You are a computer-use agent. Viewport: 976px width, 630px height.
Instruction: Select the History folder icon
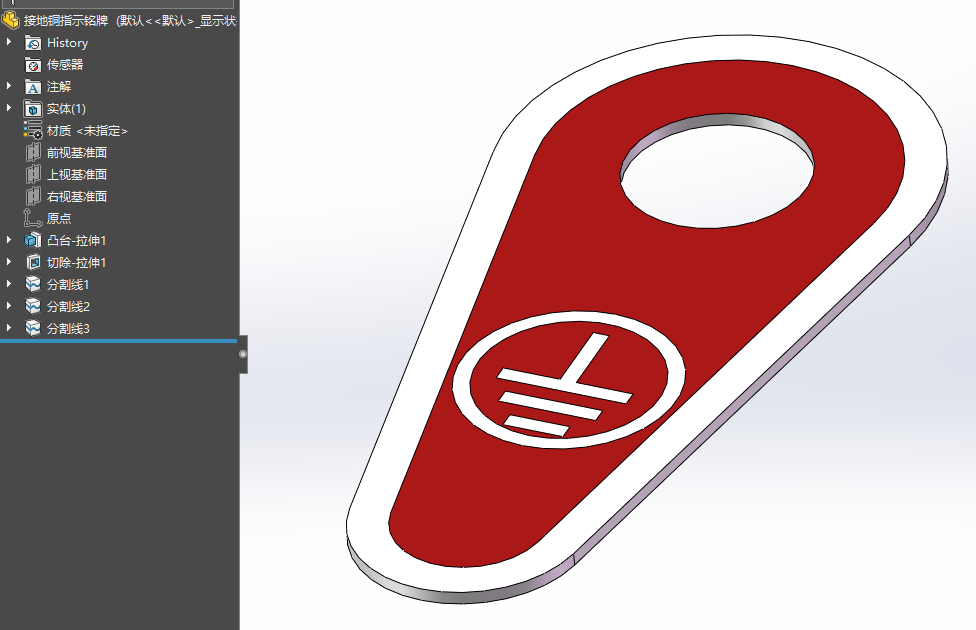pos(33,43)
